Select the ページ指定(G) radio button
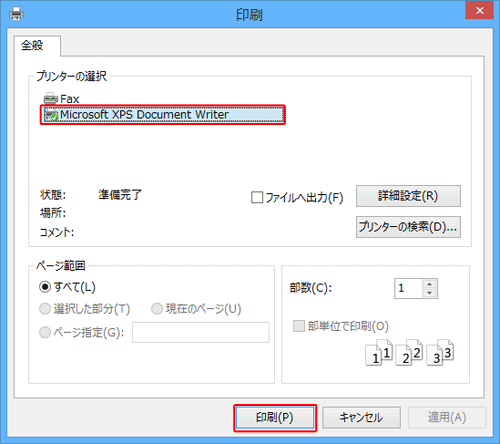The width and height of the screenshot is (500, 444). pyautogui.click(x=45, y=332)
